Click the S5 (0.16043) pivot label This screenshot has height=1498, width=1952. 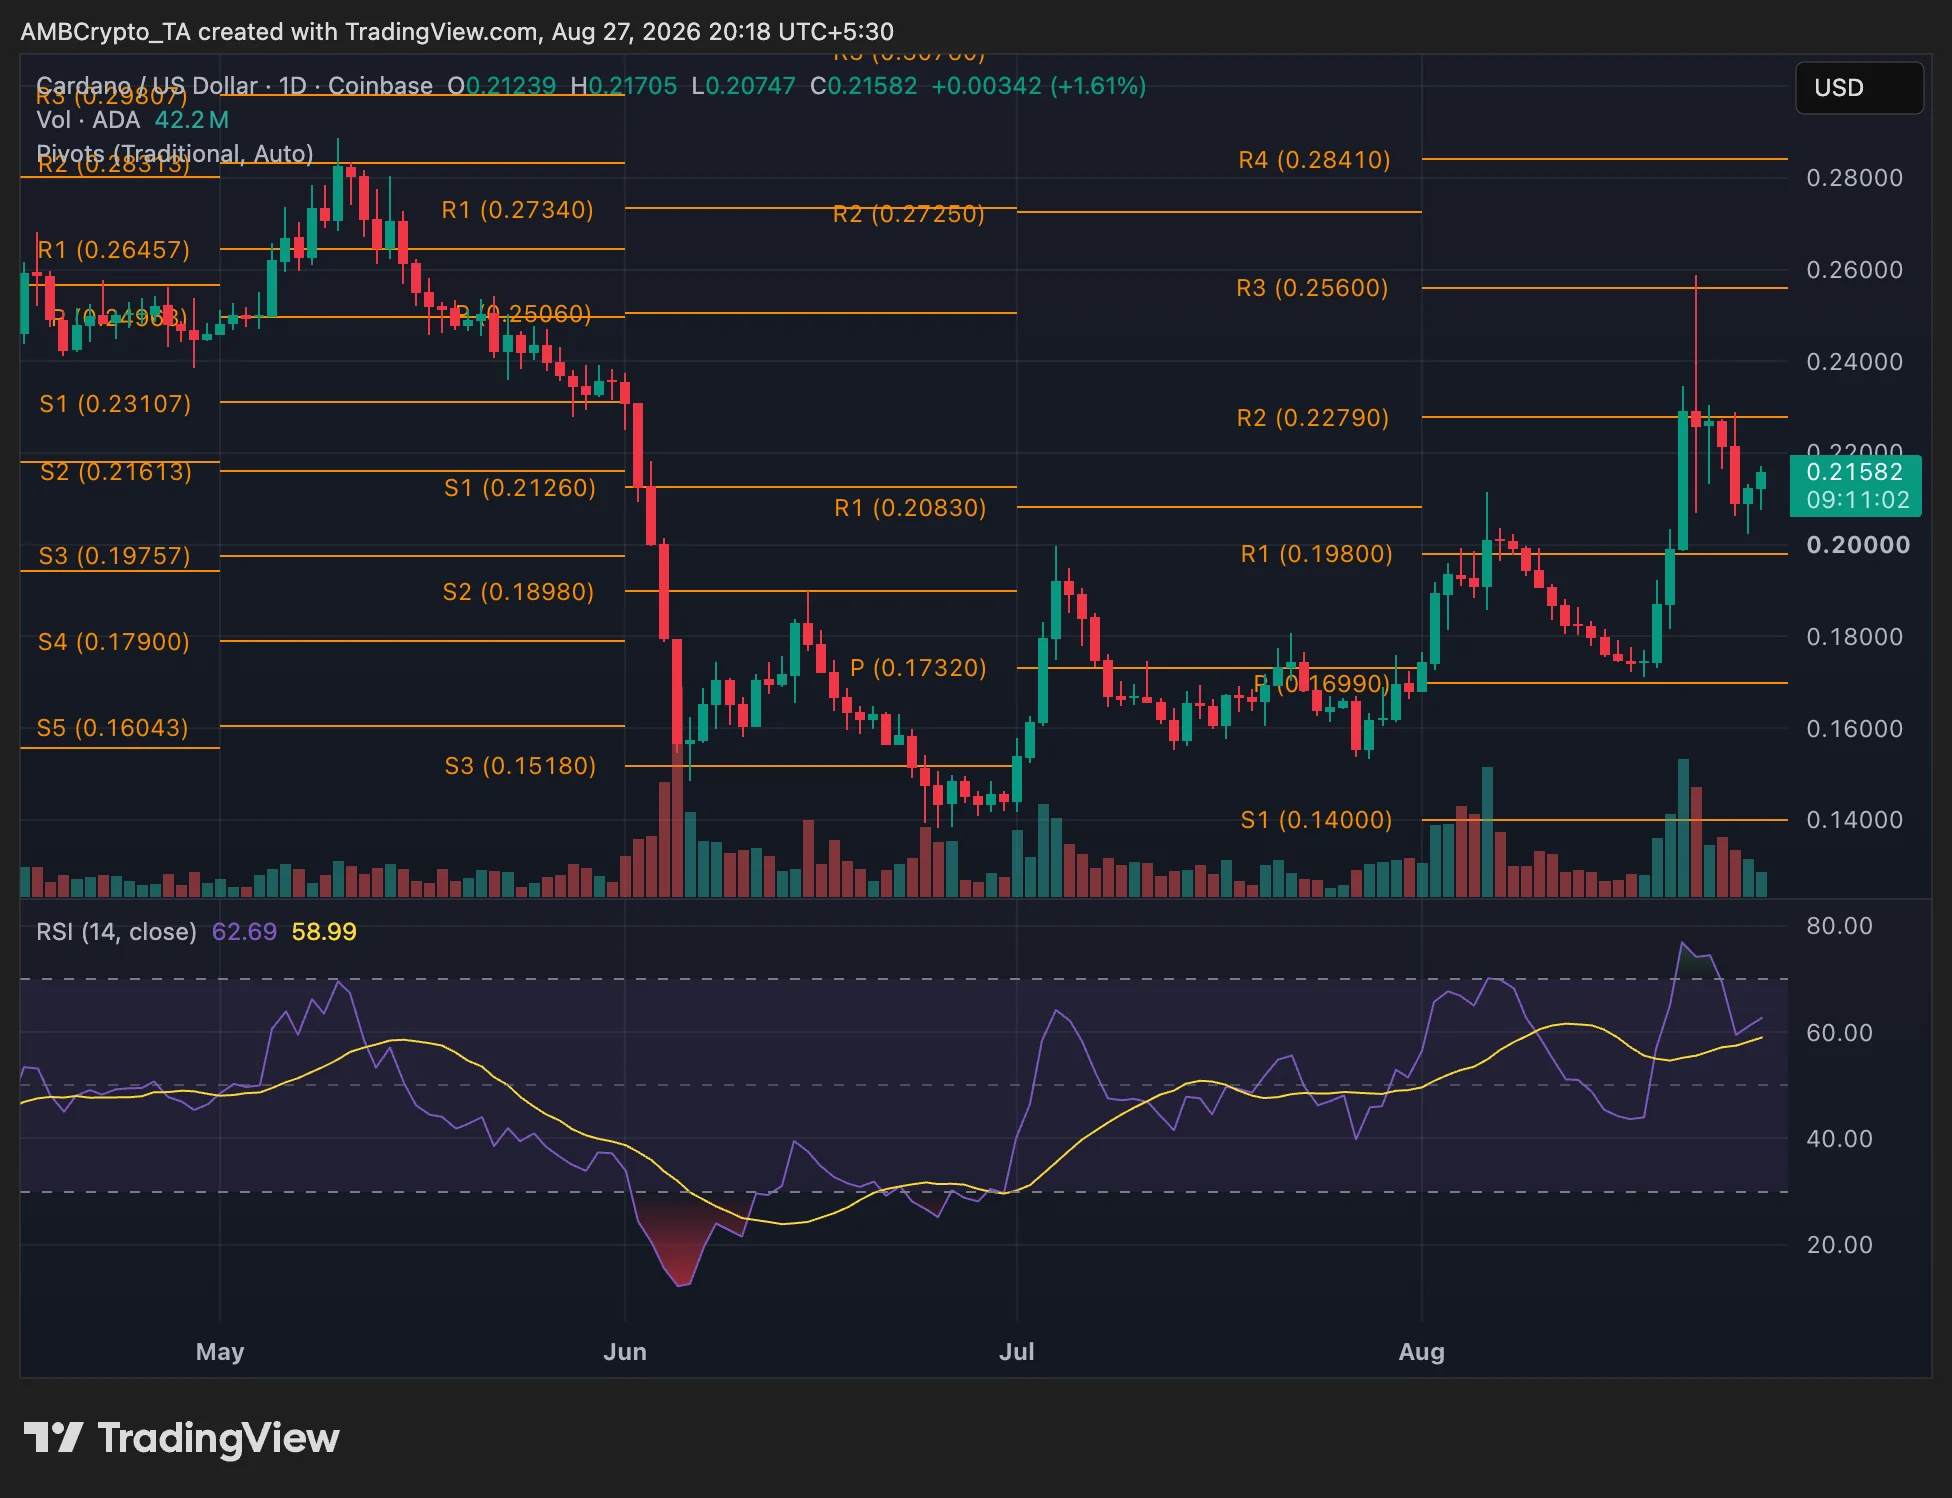coord(112,728)
